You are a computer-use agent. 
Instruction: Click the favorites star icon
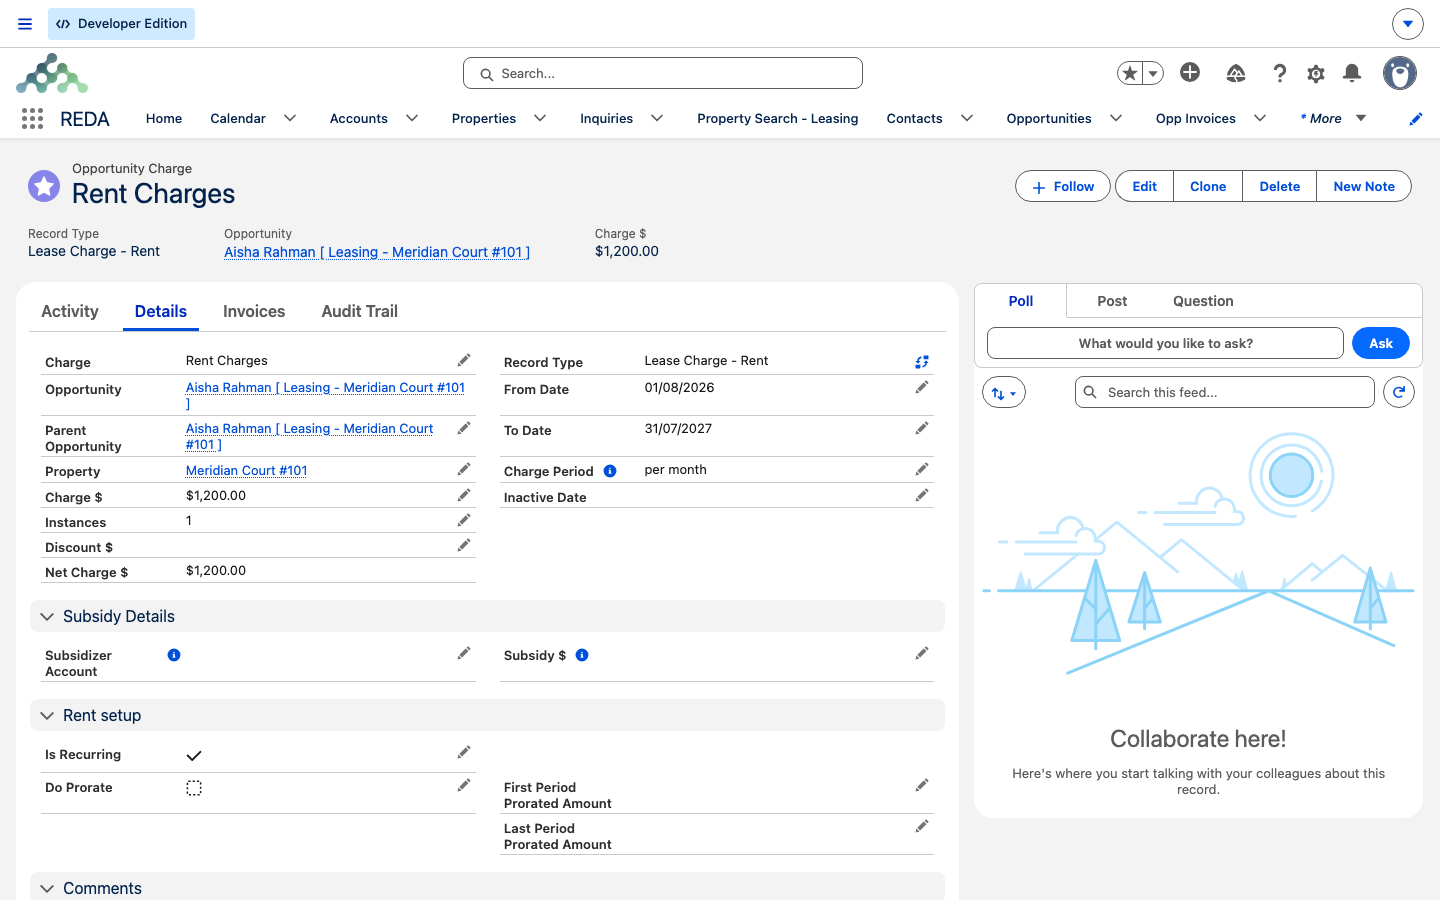[1130, 73]
